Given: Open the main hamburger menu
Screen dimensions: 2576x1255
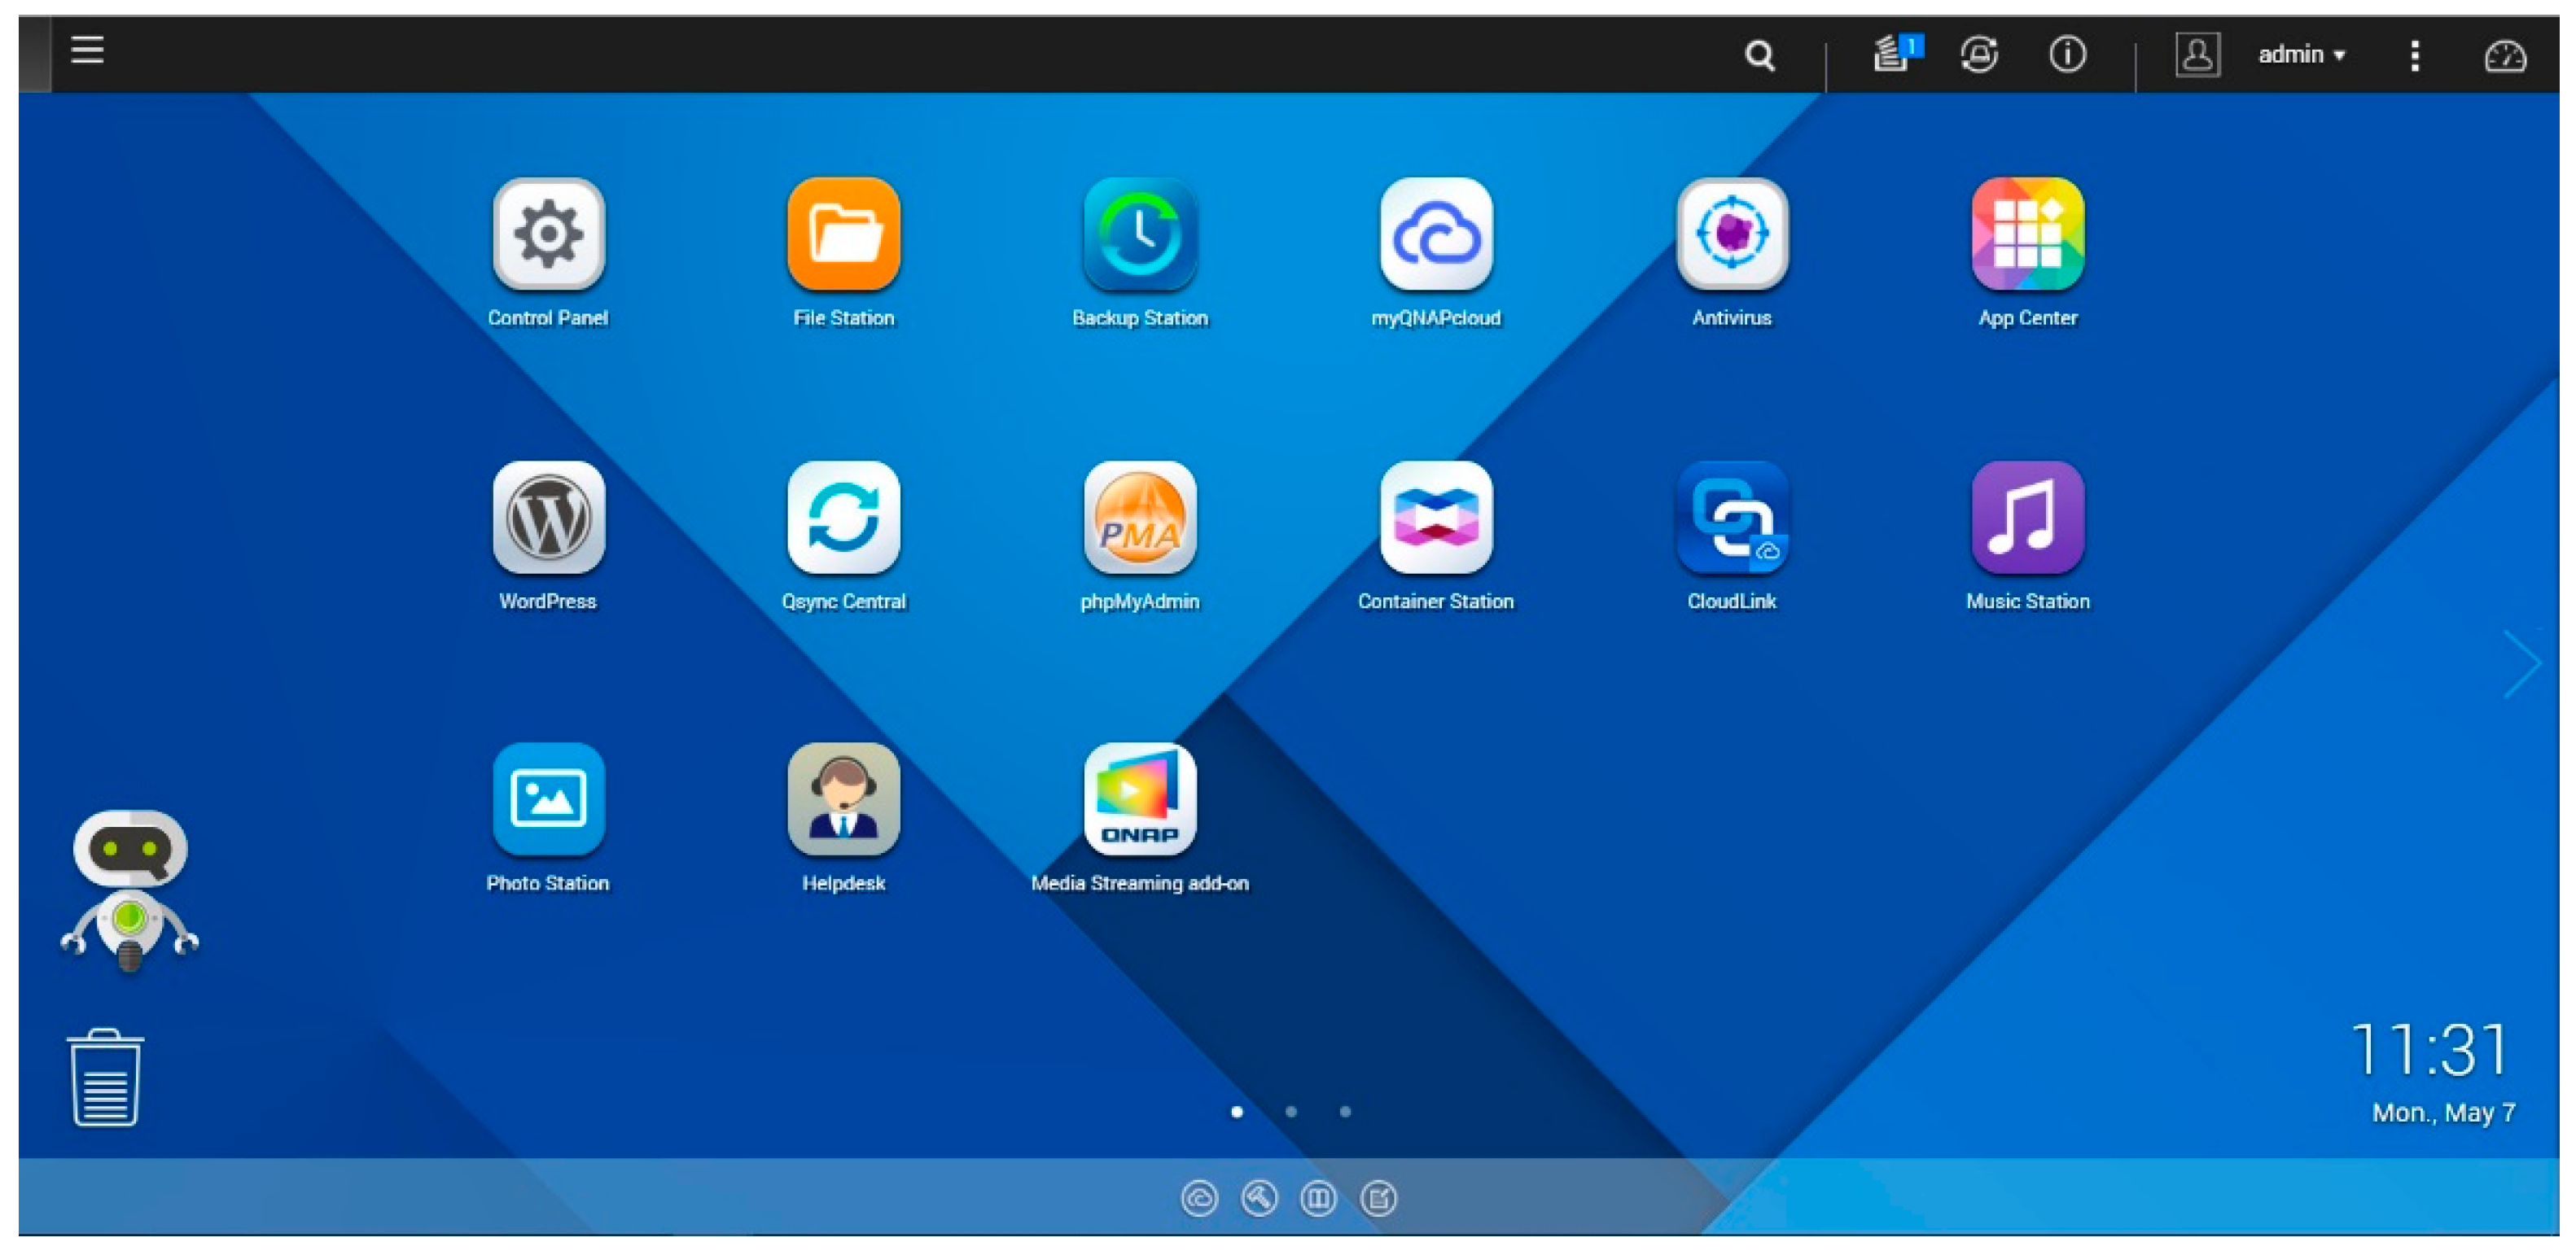Looking at the screenshot, I should click(x=87, y=49).
